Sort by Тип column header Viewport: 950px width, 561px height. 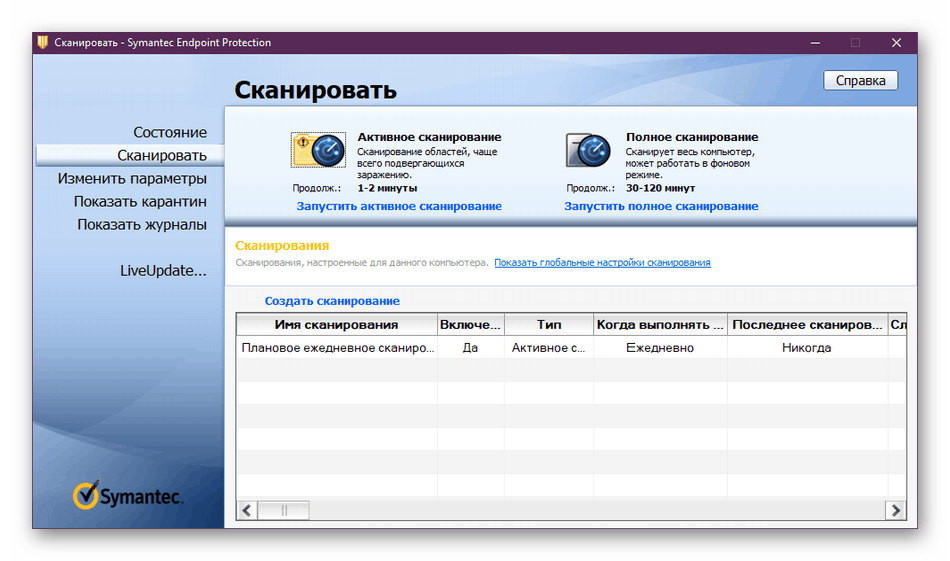(x=549, y=325)
